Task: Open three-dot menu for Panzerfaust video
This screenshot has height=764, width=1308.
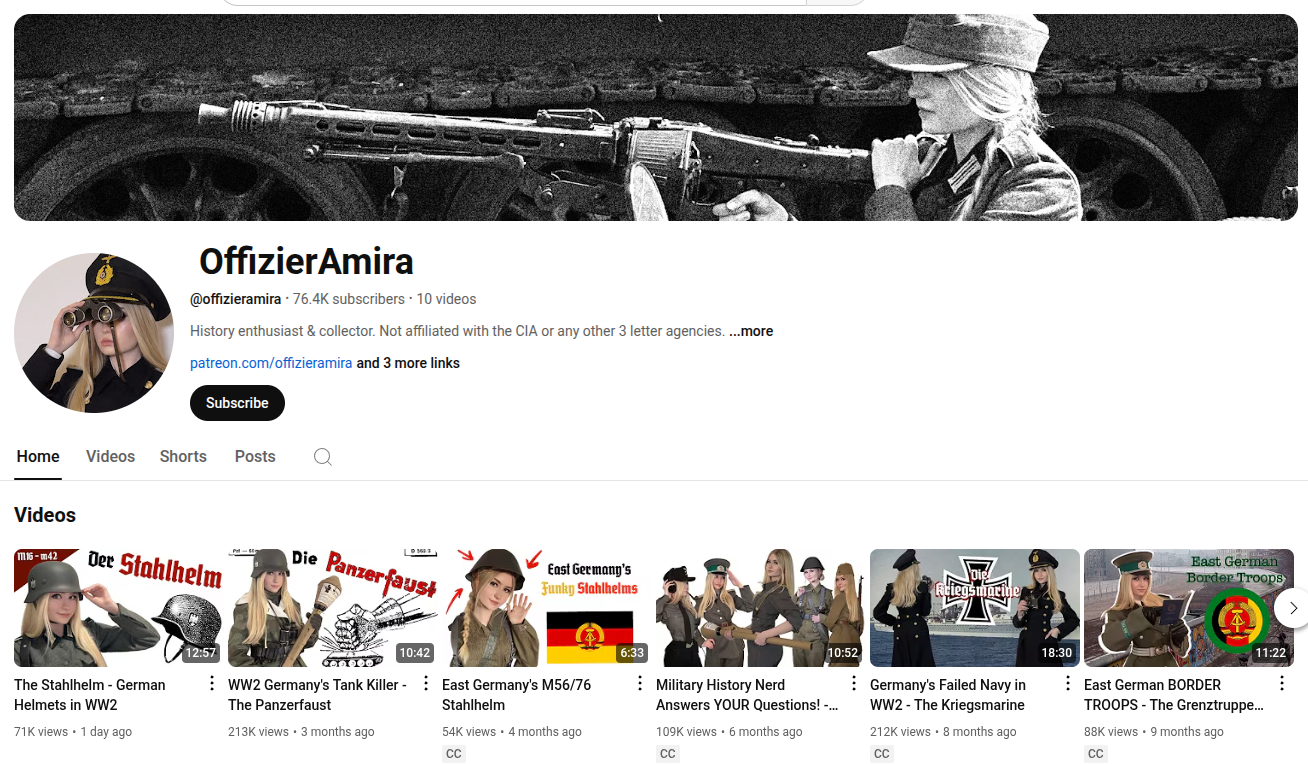Action: 426,684
